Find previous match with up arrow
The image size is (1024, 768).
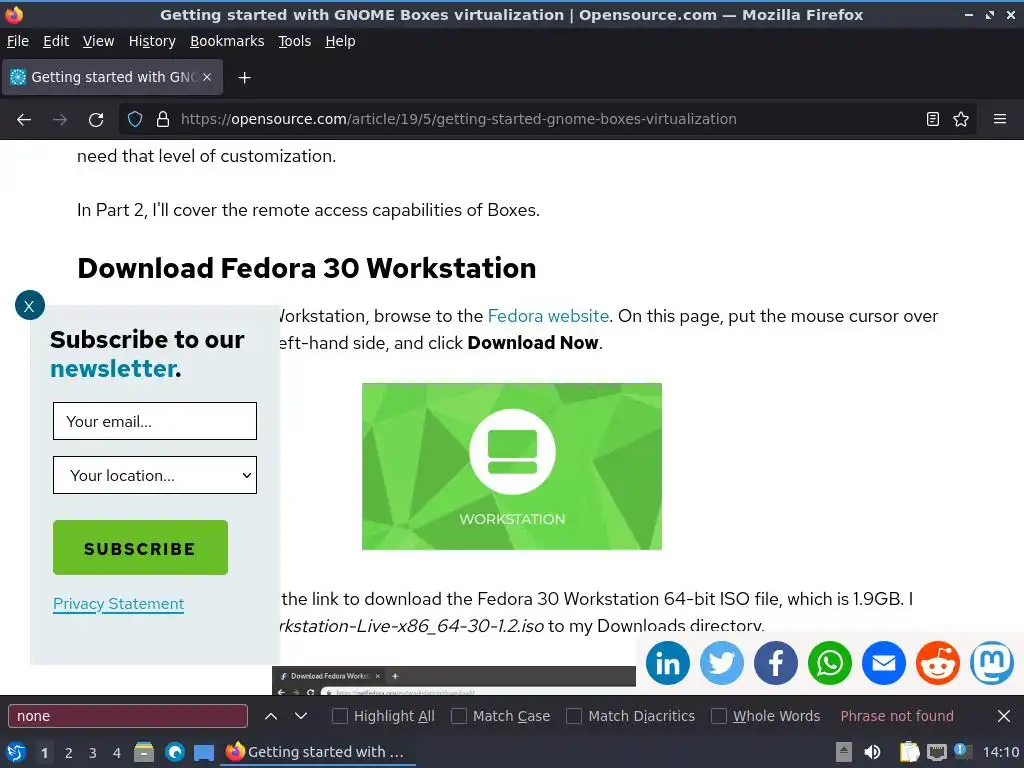point(271,716)
